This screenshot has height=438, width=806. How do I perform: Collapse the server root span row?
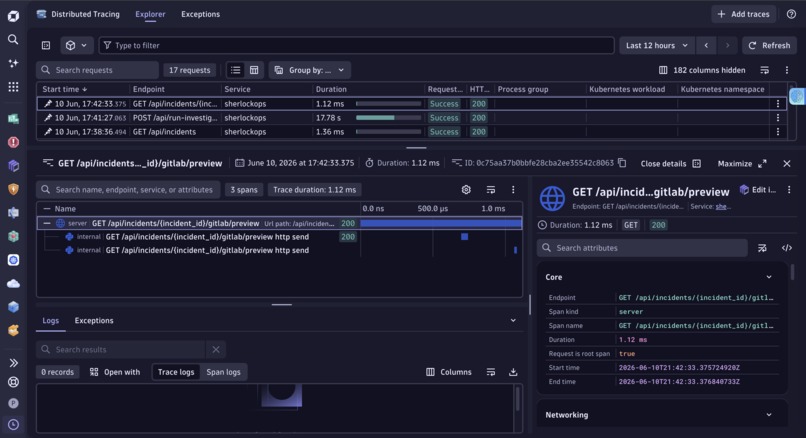coord(47,223)
